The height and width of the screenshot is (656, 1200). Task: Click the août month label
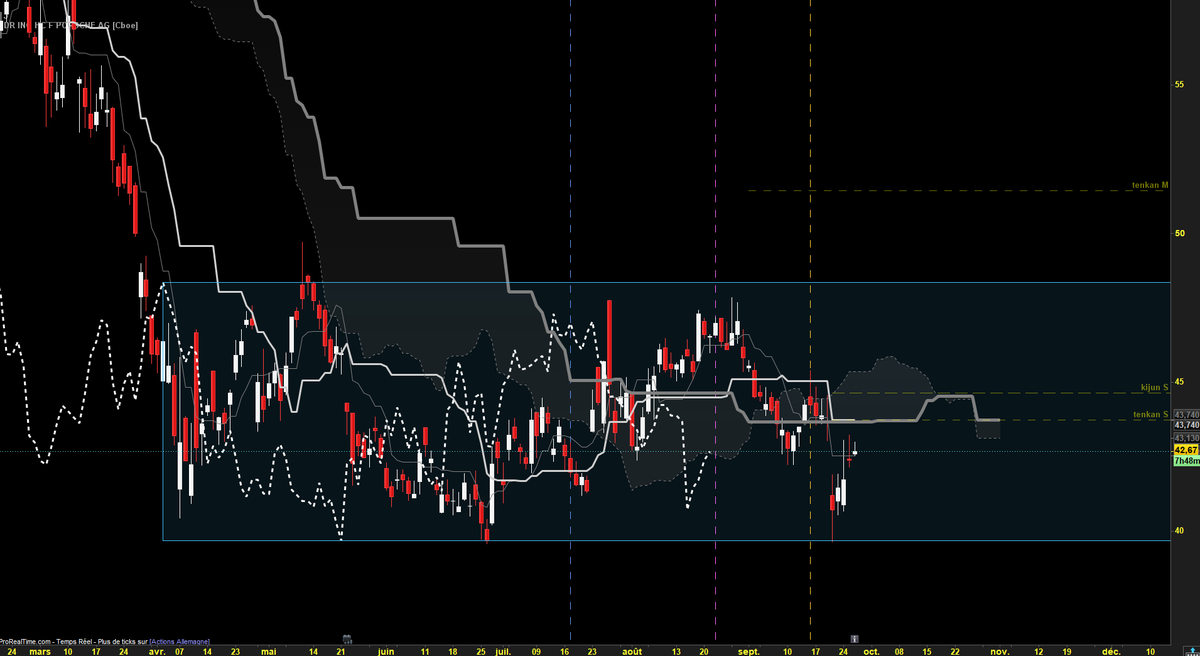(x=632, y=651)
